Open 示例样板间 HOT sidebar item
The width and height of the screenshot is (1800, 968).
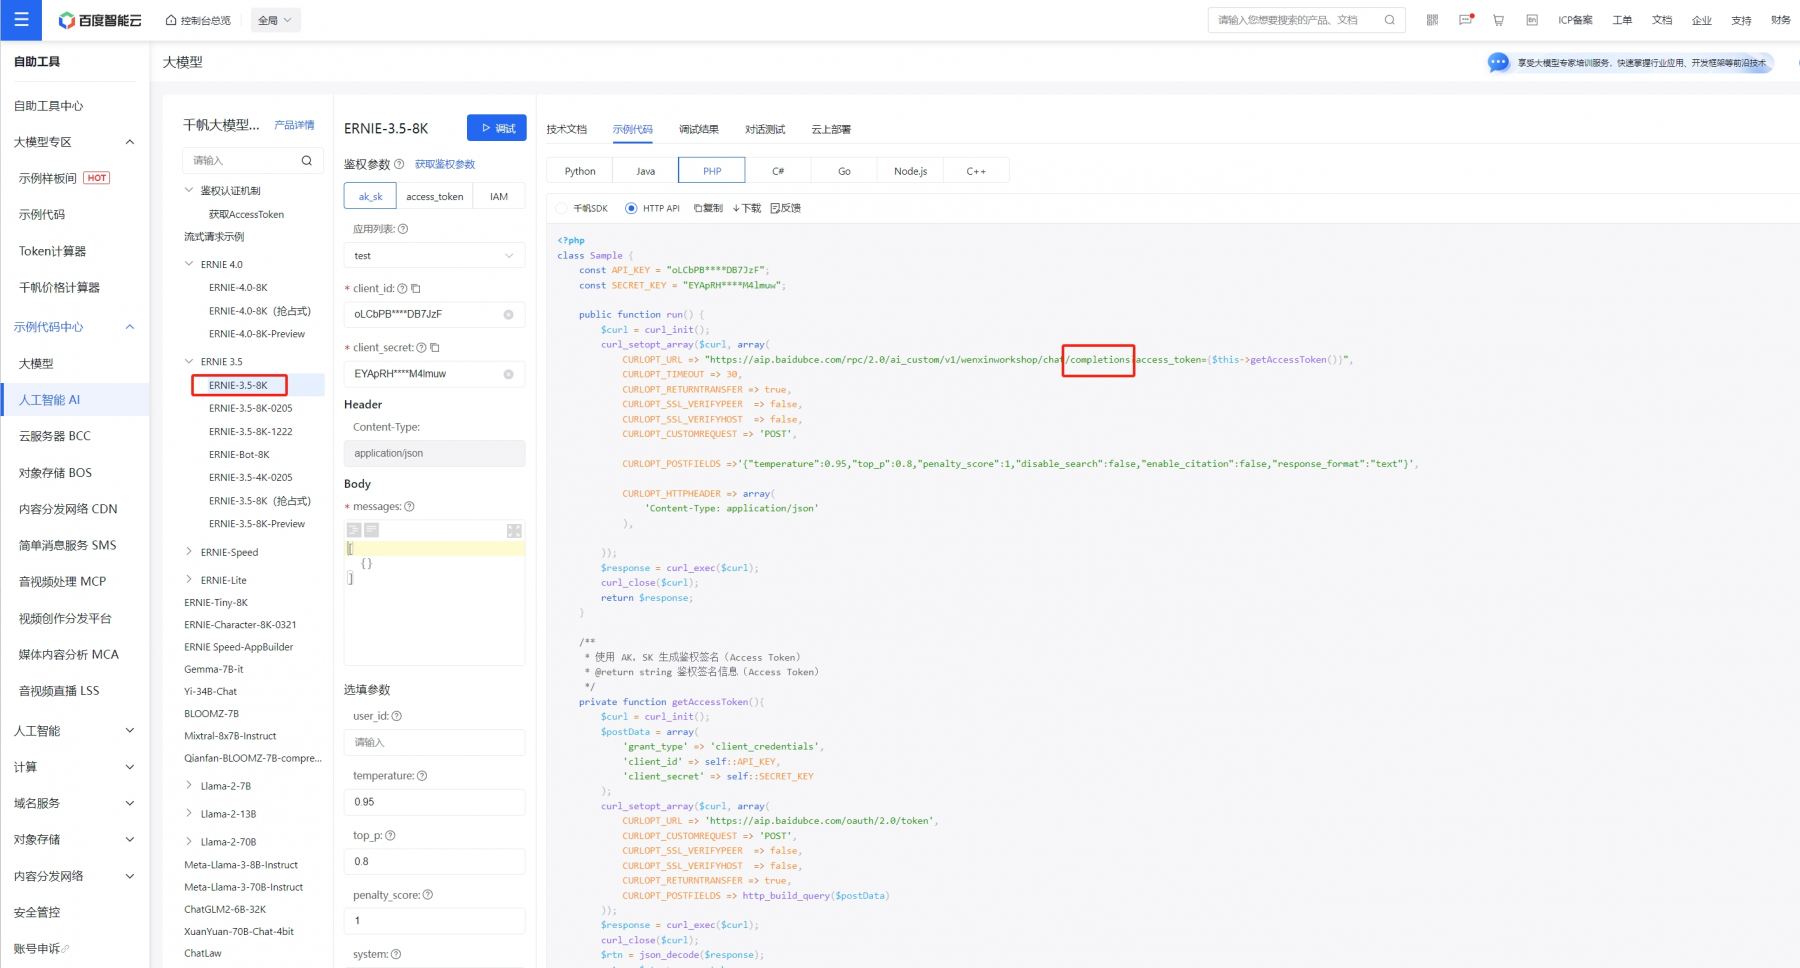tap(64, 178)
